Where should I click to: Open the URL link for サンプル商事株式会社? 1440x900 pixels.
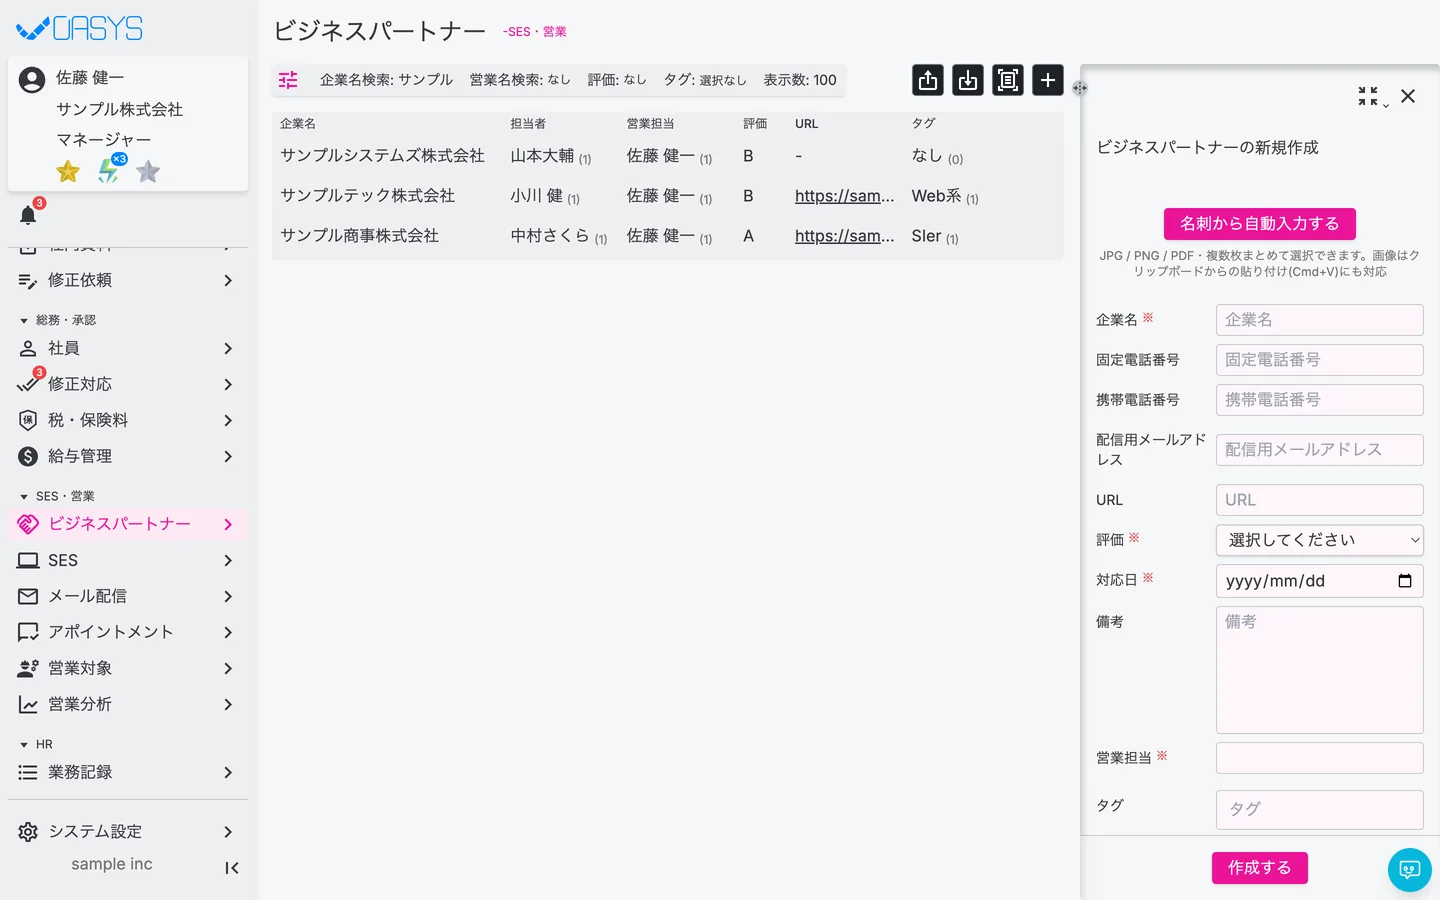844,236
